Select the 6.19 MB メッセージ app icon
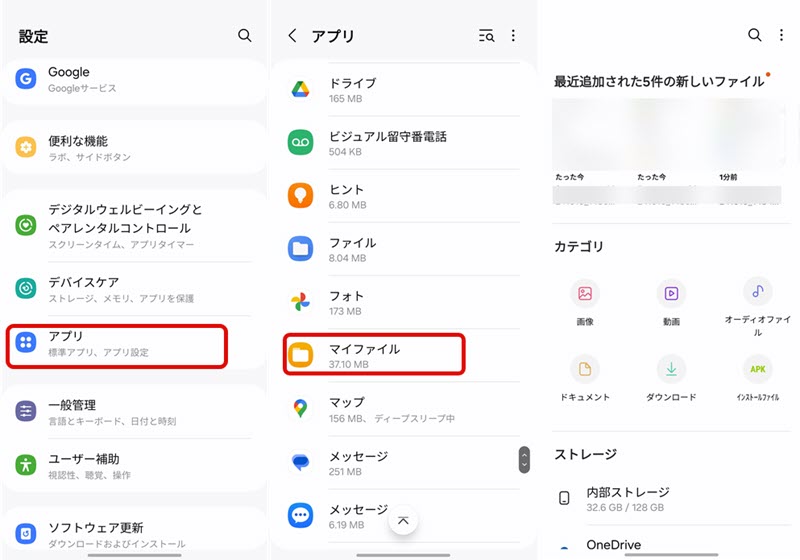 coord(301,515)
